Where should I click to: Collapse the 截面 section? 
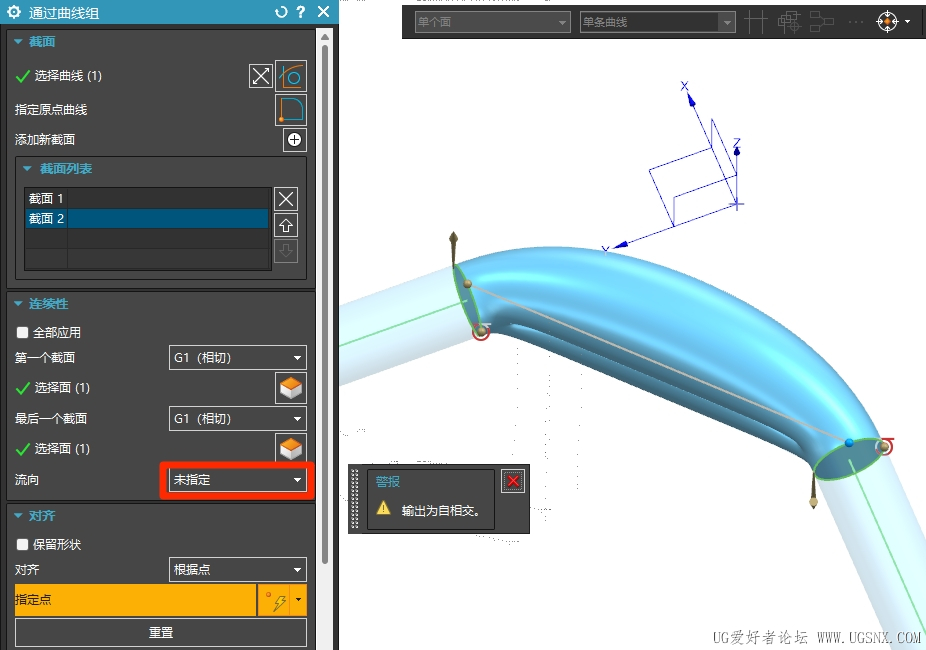point(18,41)
